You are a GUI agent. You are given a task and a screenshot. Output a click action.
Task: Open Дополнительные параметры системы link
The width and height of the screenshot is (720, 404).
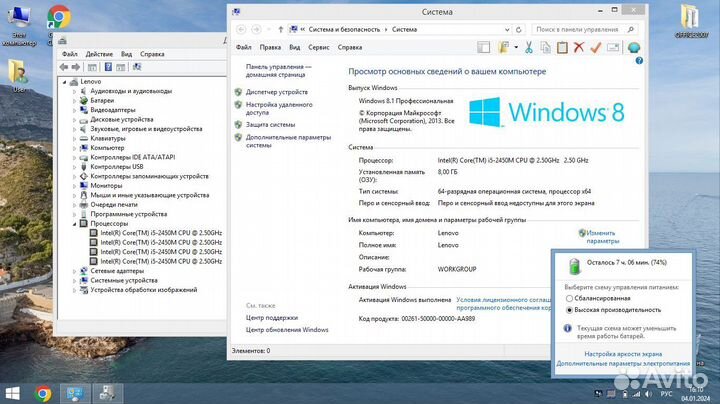288,141
